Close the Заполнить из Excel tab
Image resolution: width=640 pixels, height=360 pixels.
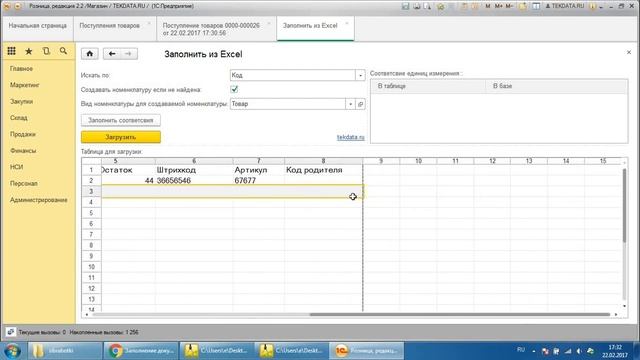[x=347, y=24]
